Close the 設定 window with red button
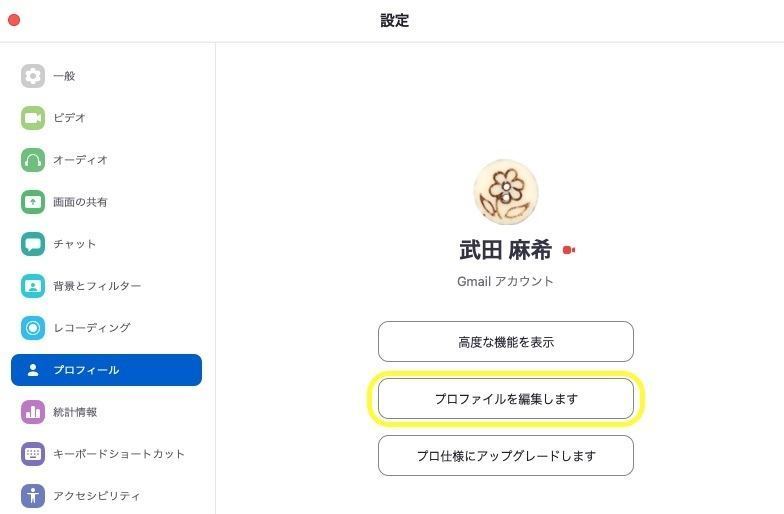This screenshot has height=514, width=784. pyautogui.click(x=14, y=20)
